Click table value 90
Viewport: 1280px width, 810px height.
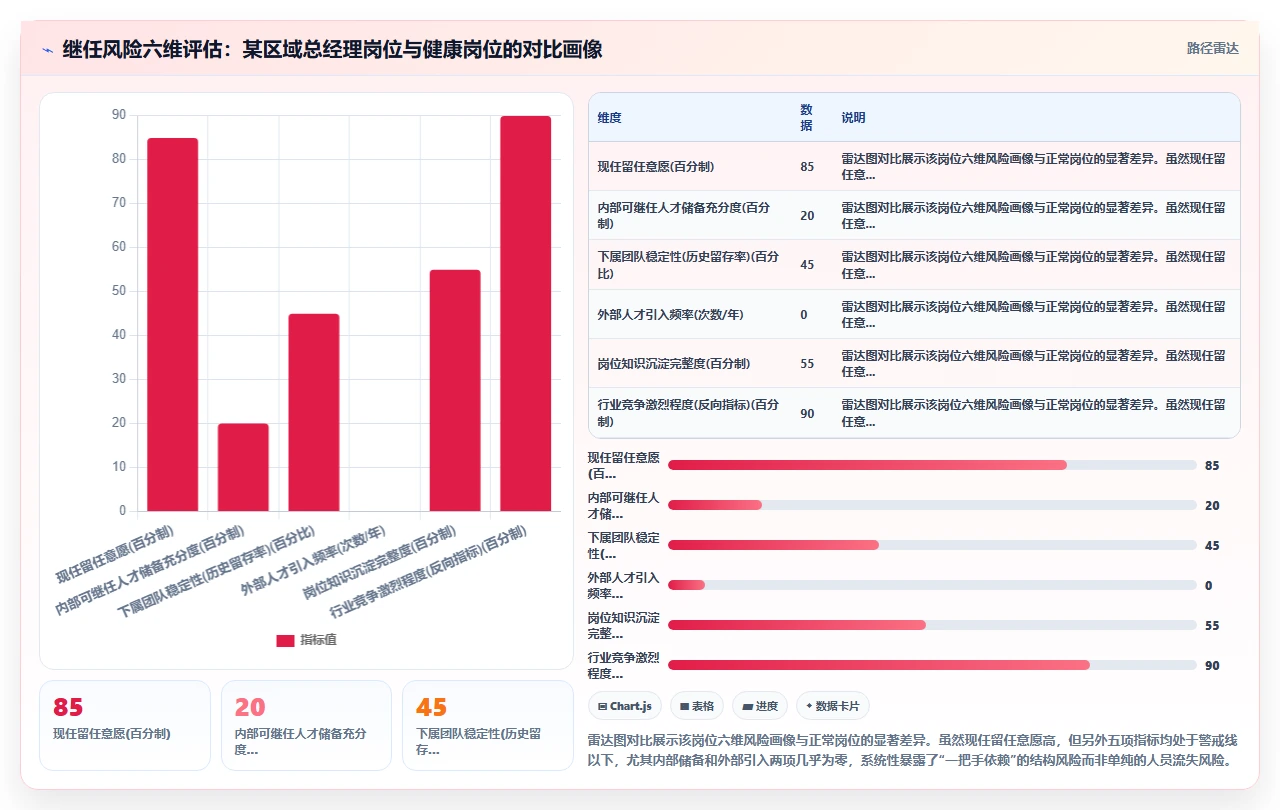click(x=807, y=413)
